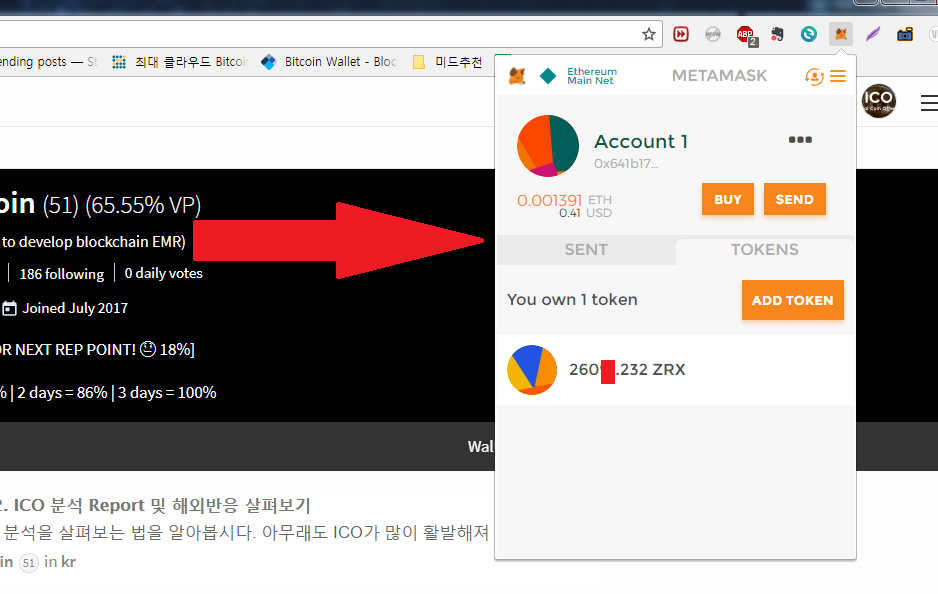Open the Ethereum Main Net network selector
The width and height of the screenshot is (938, 594).
click(578, 76)
